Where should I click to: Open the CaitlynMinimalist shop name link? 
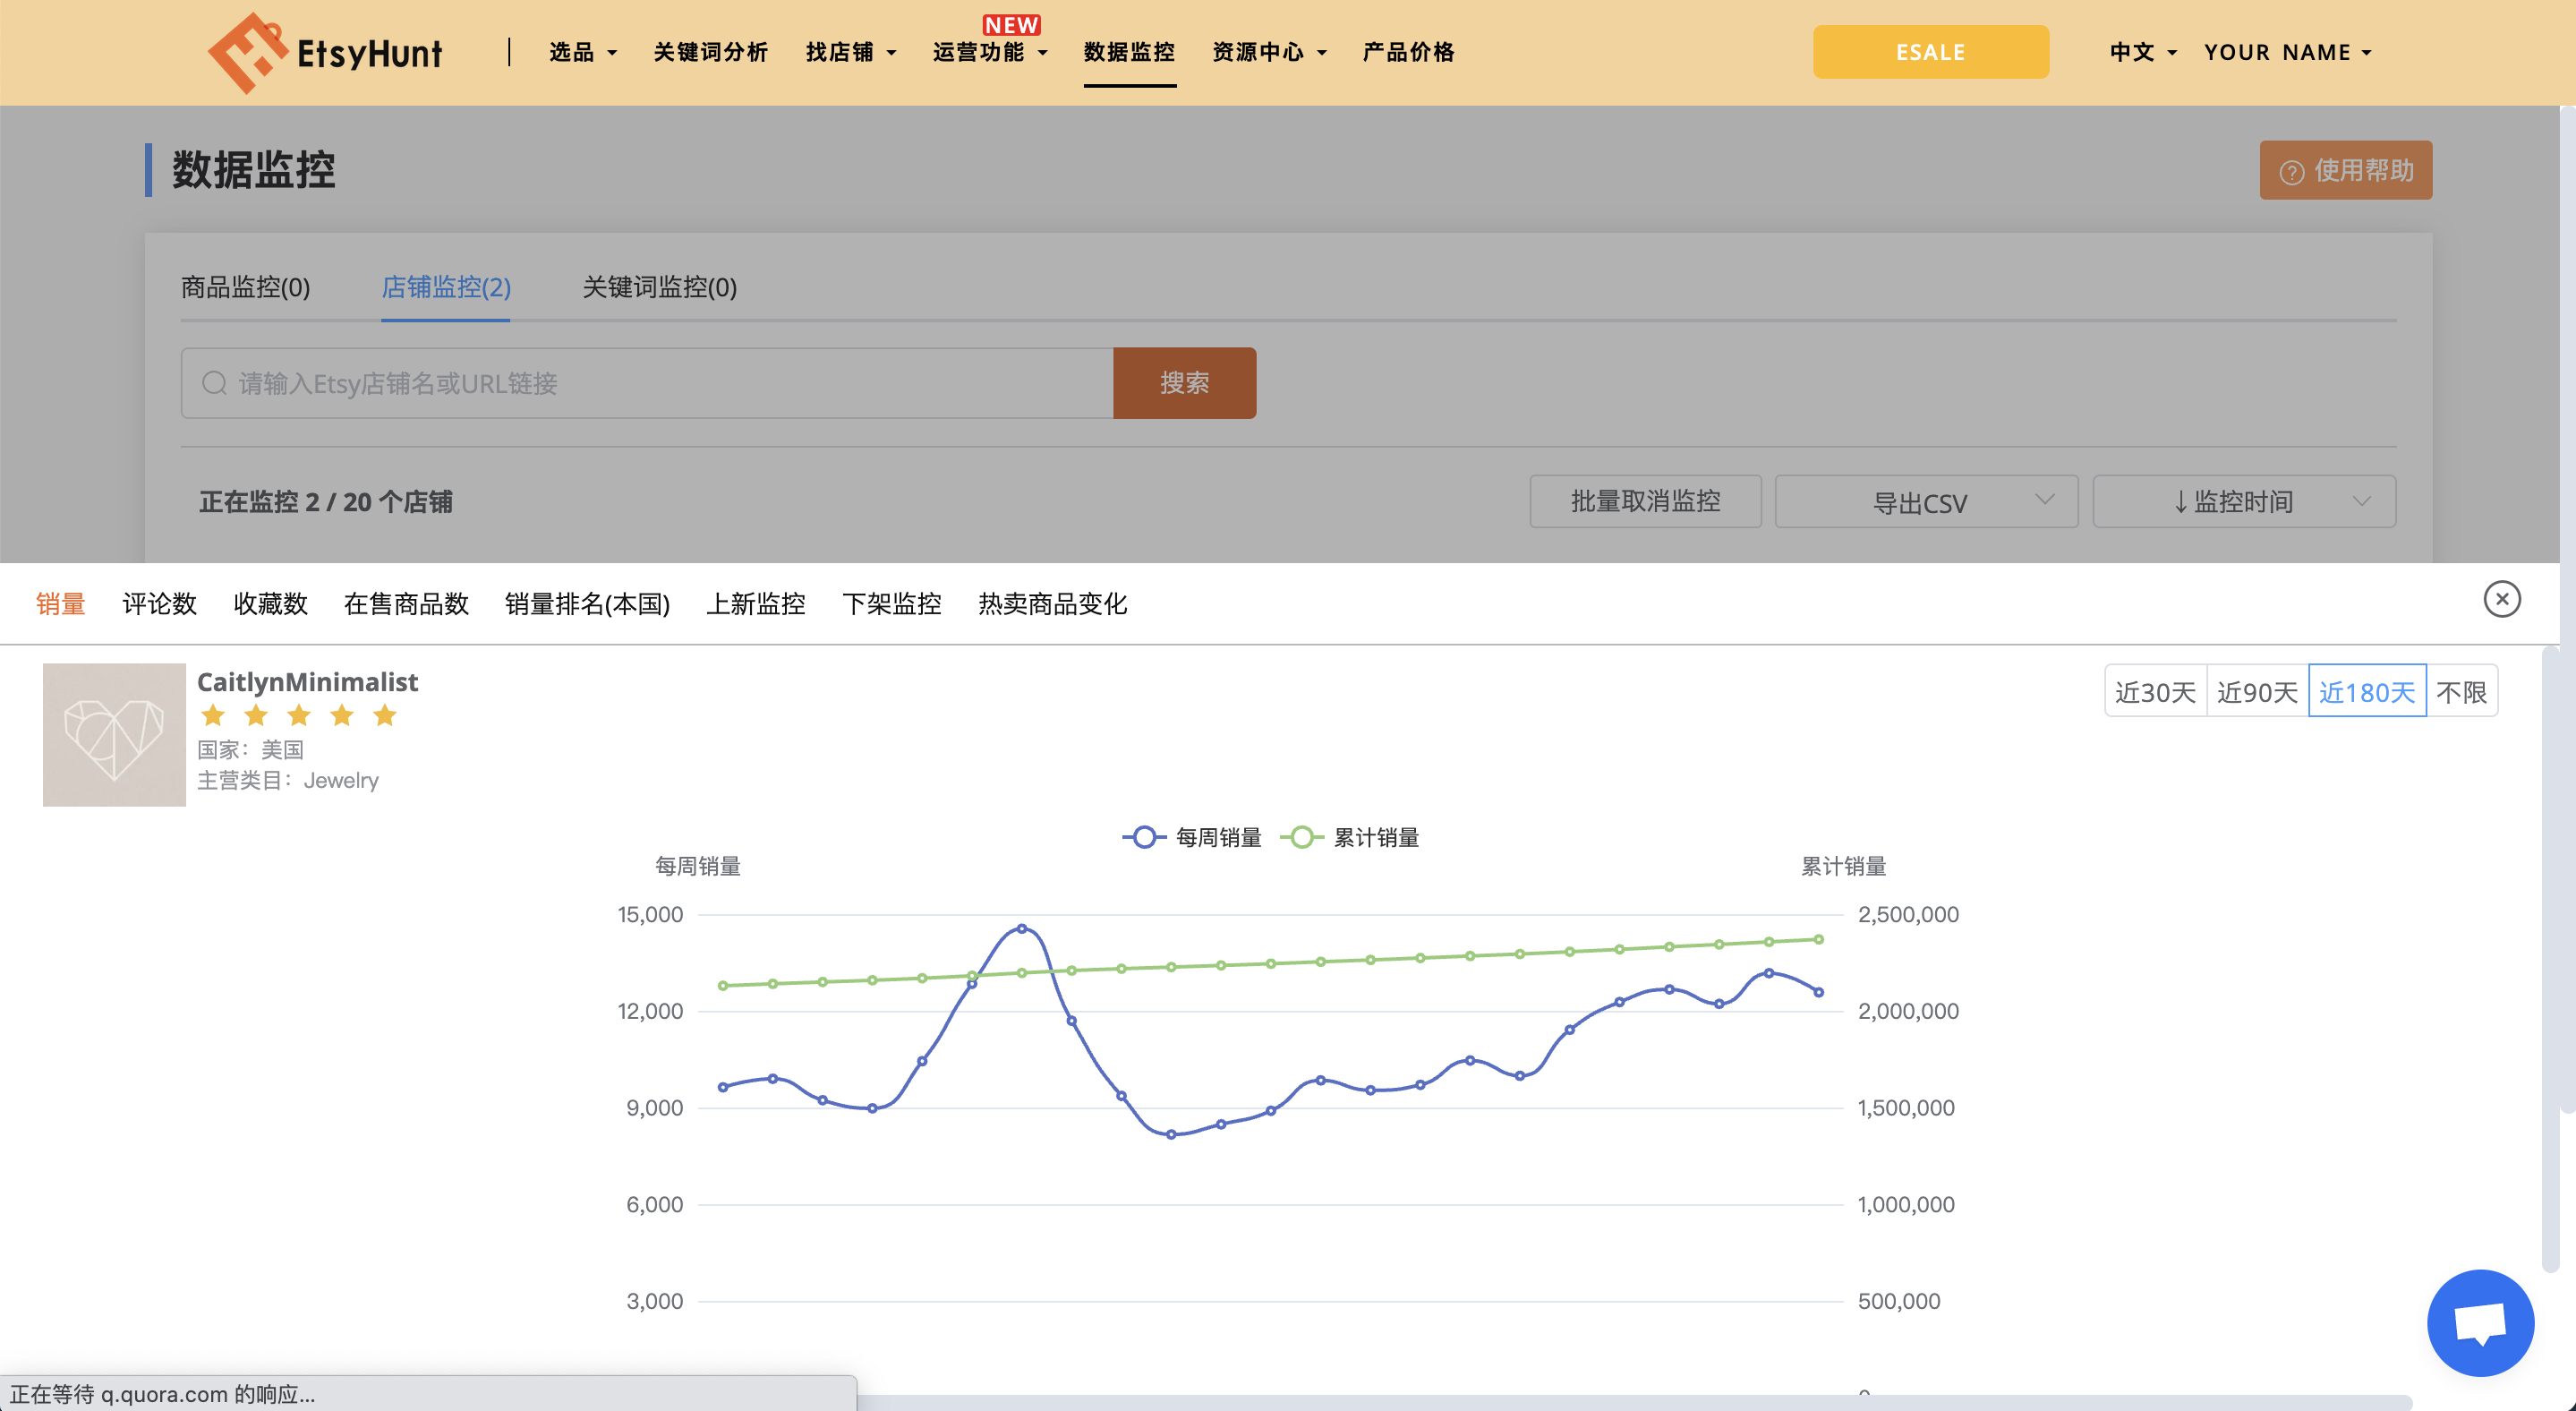(x=307, y=682)
